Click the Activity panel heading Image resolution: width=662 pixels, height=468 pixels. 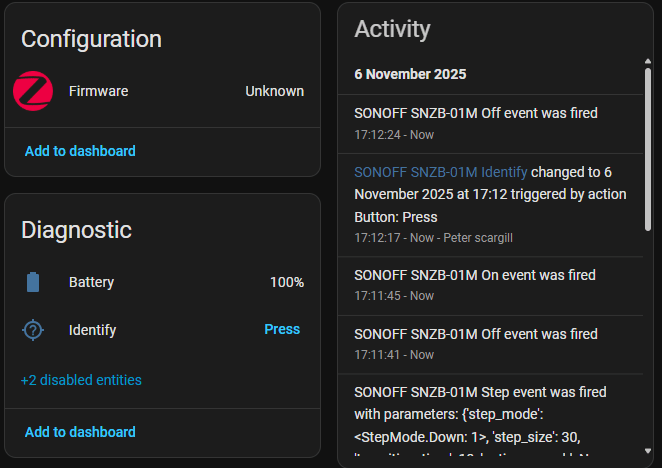tap(392, 29)
